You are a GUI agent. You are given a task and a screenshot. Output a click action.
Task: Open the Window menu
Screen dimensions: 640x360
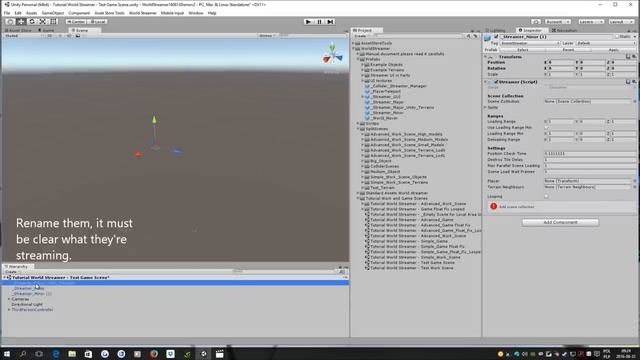[x=196, y=13]
